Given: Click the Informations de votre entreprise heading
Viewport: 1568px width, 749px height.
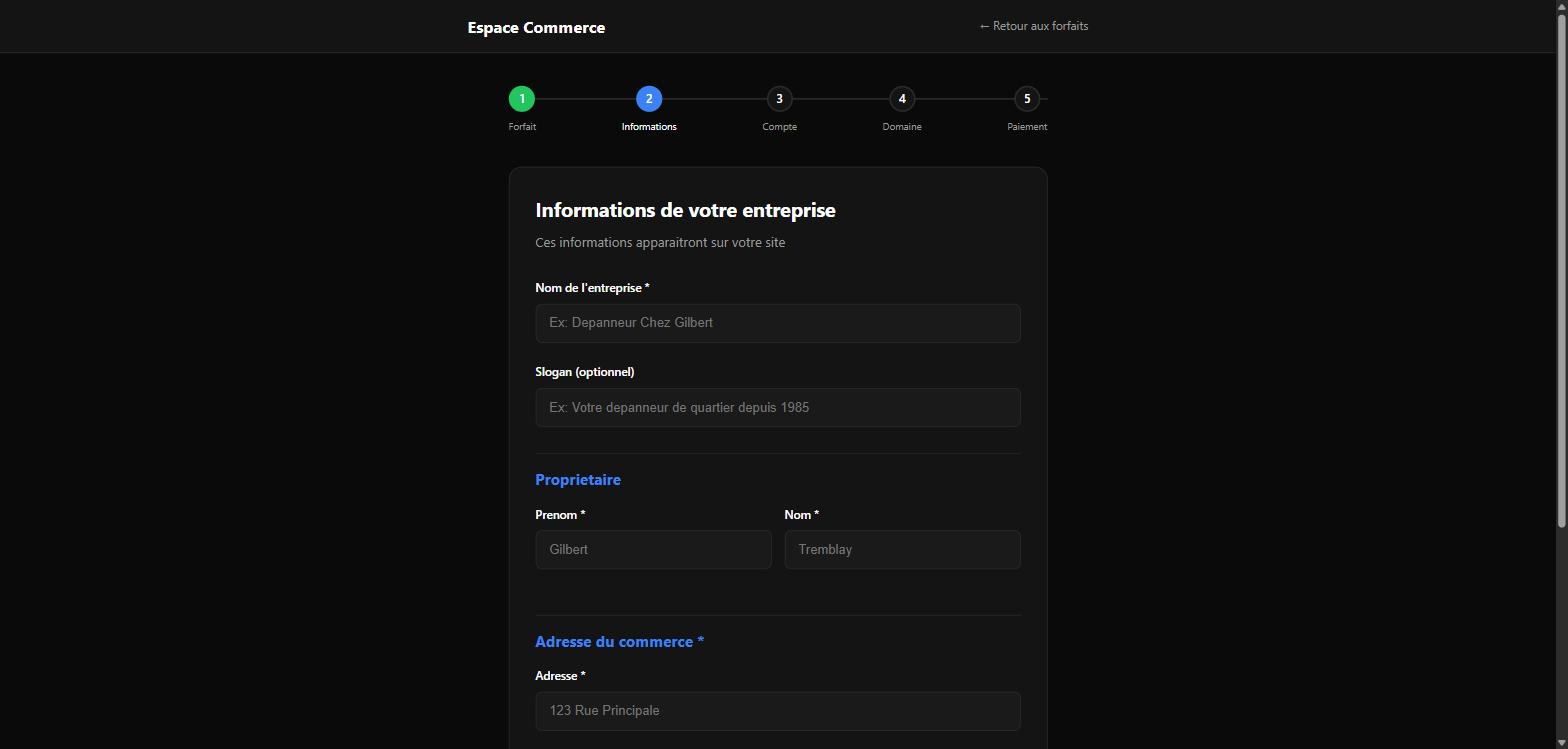Looking at the screenshot, I should [685, 210].
